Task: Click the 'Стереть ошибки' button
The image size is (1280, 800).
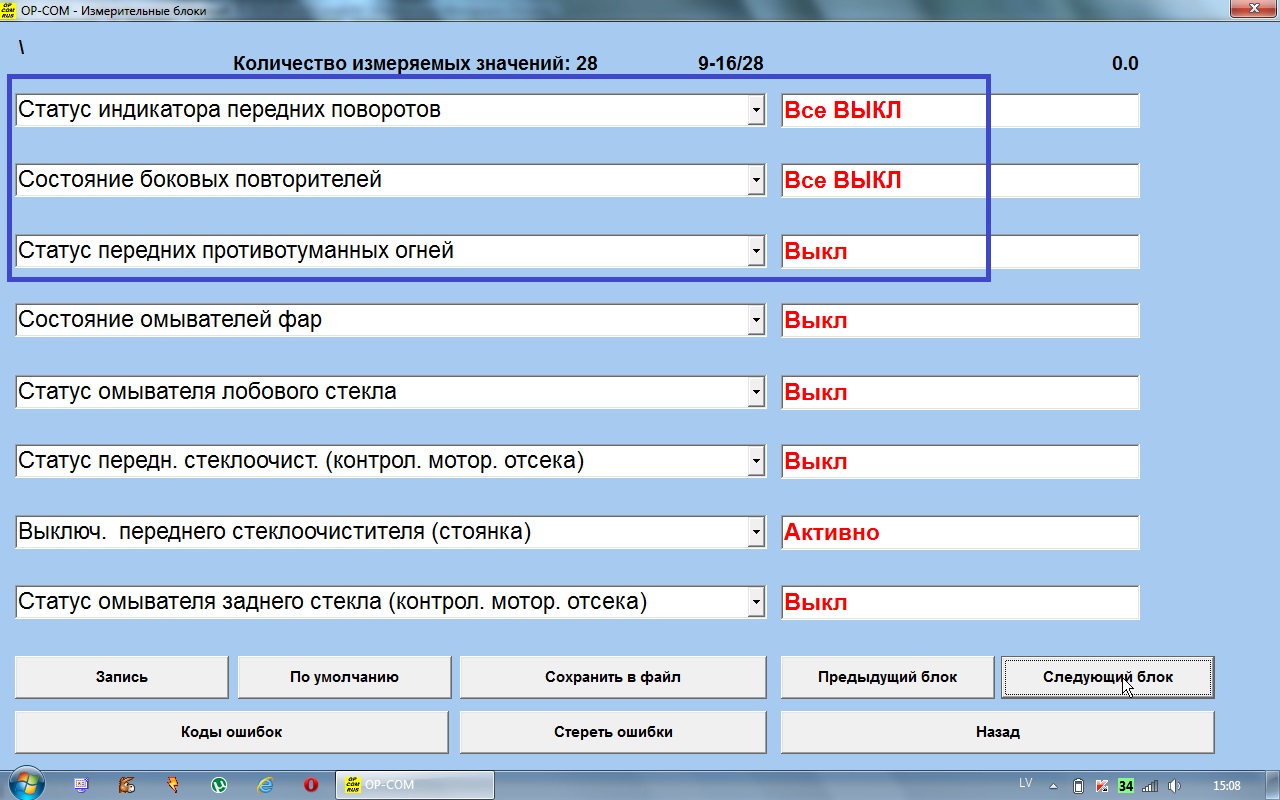Action: pos(613,732)
